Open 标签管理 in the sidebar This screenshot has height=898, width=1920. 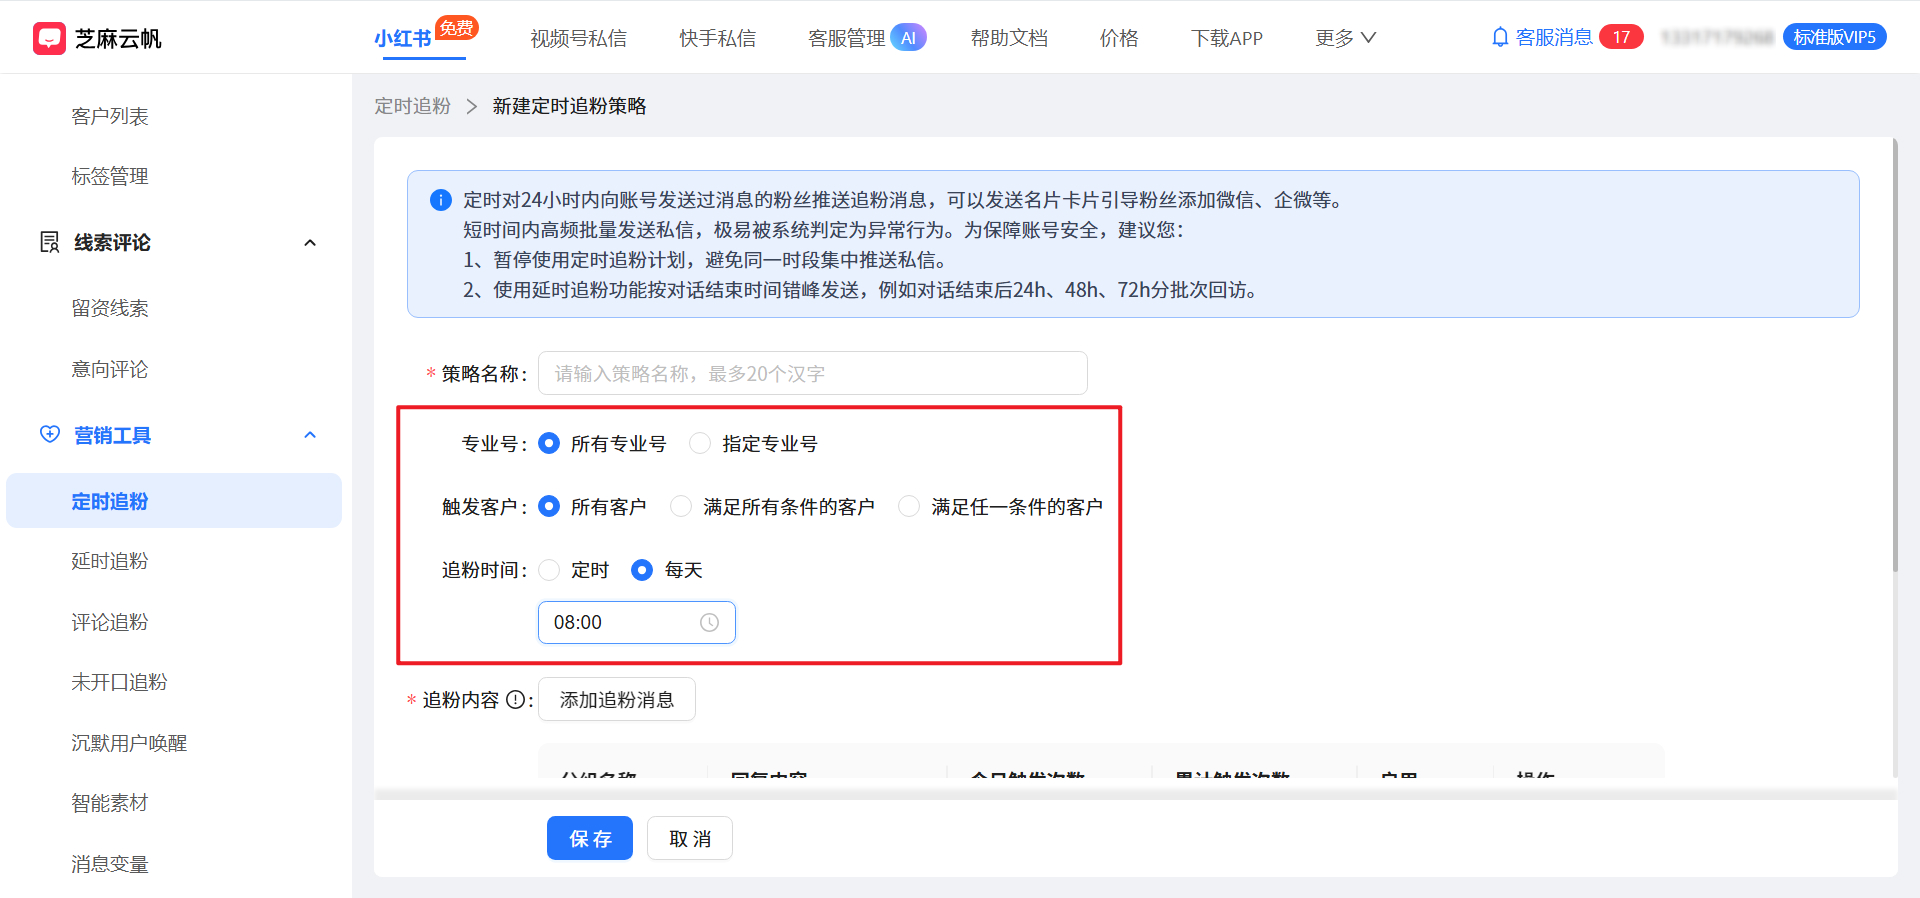(x=110, y=176)
